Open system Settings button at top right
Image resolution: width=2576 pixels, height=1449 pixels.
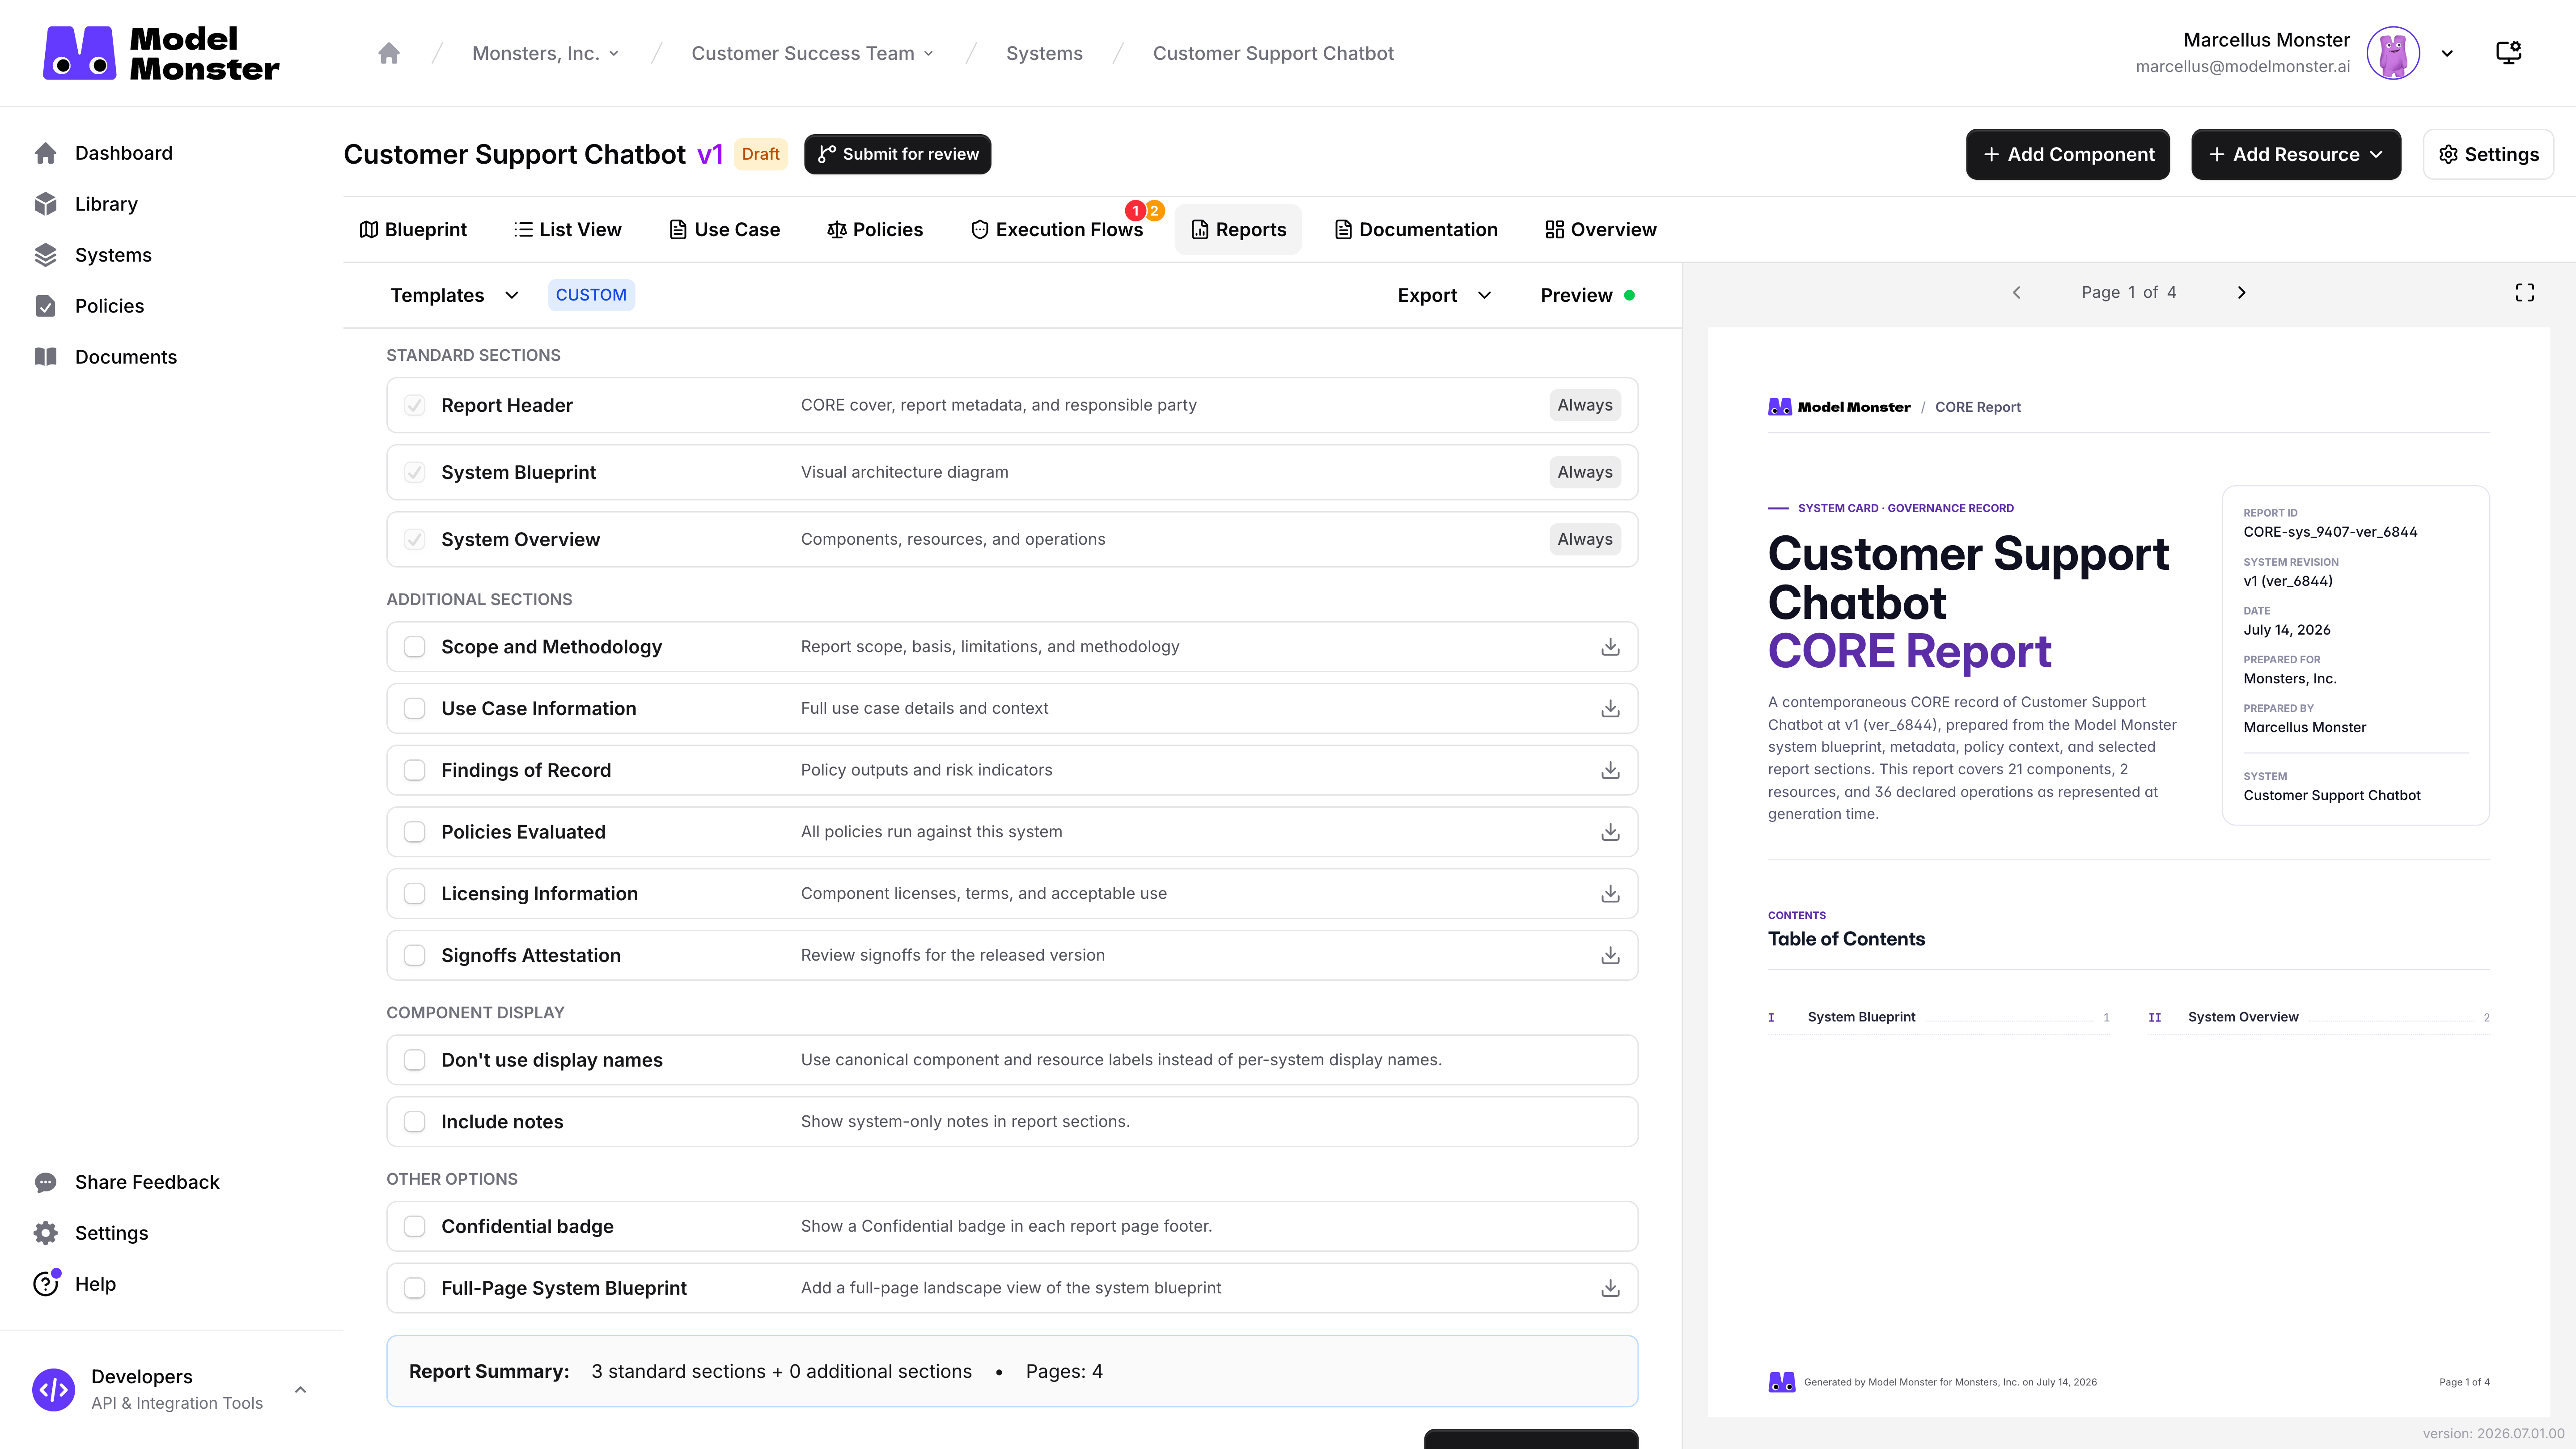[x=2488, y=154]
